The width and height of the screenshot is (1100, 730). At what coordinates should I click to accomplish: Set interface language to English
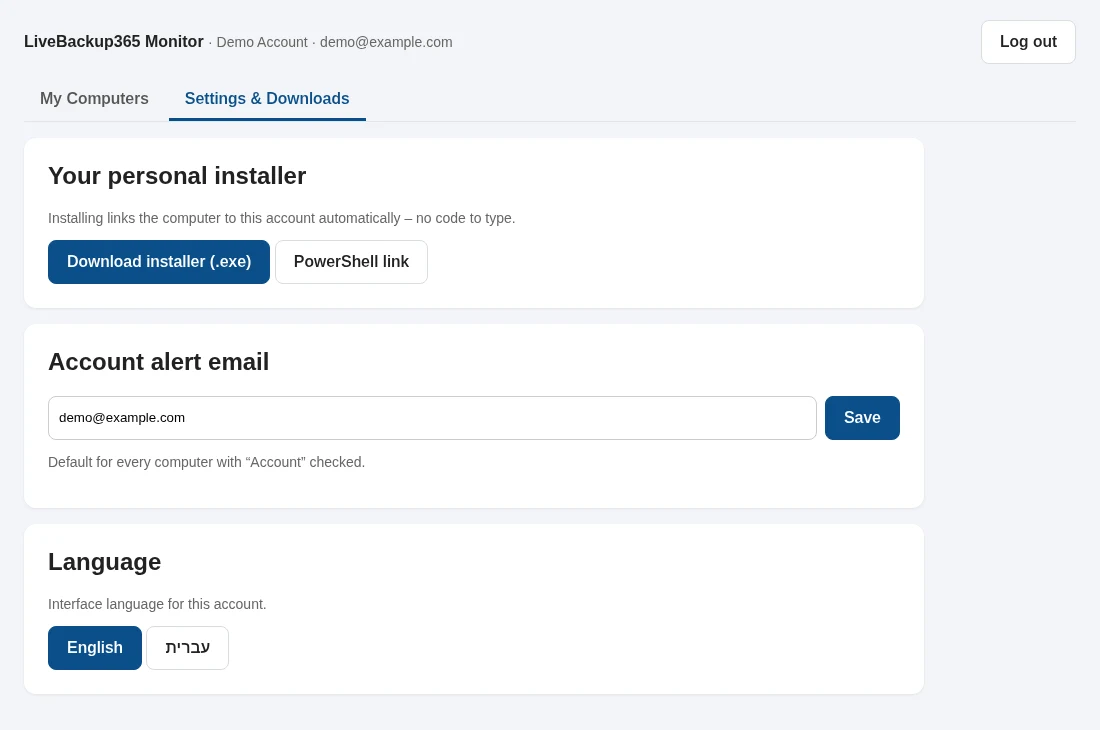point(95,648)
